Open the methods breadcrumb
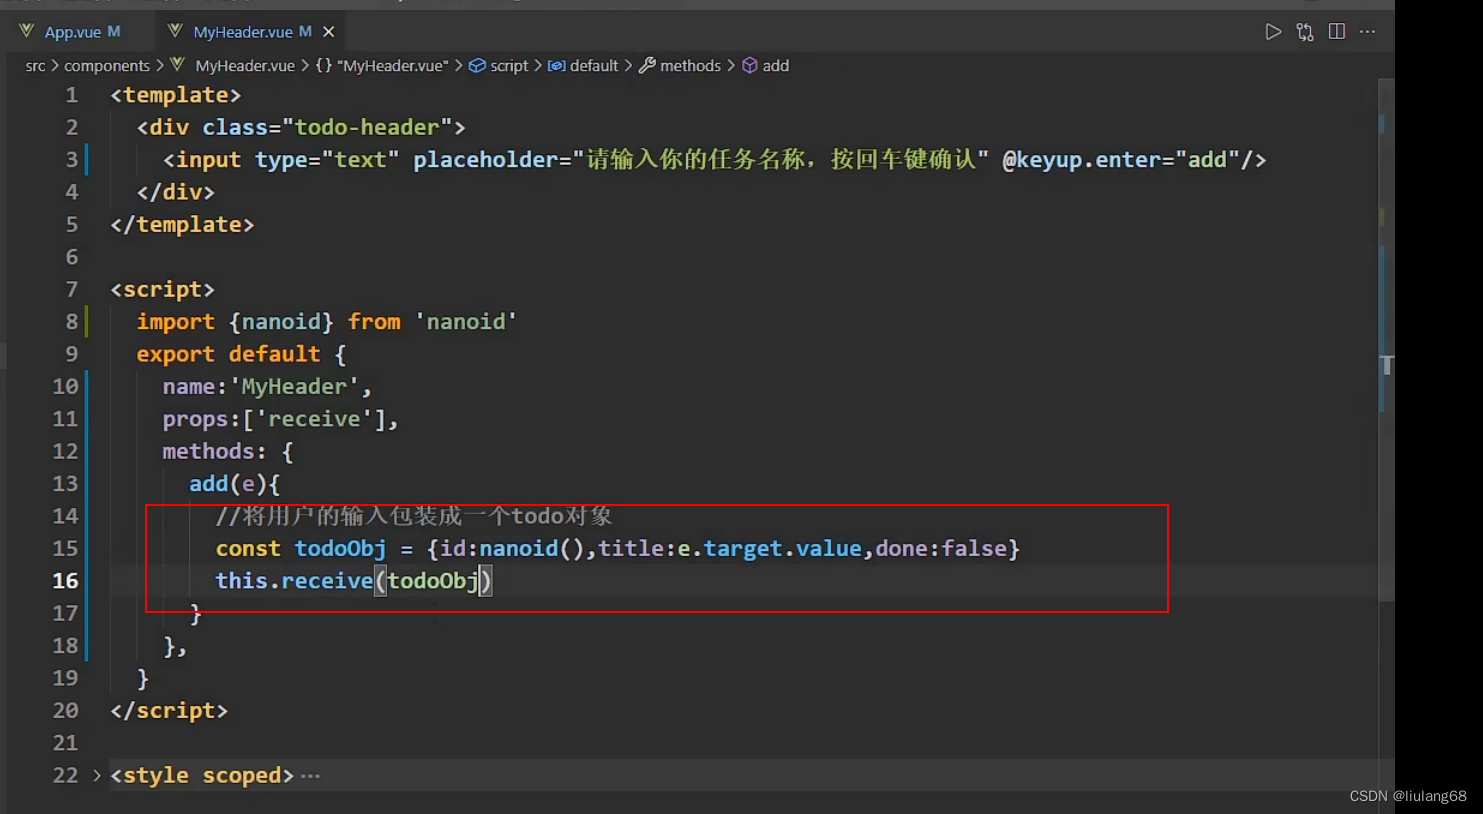Image resolution: width=1483 pixels, height=814 pixels. (x=680, y=66)
